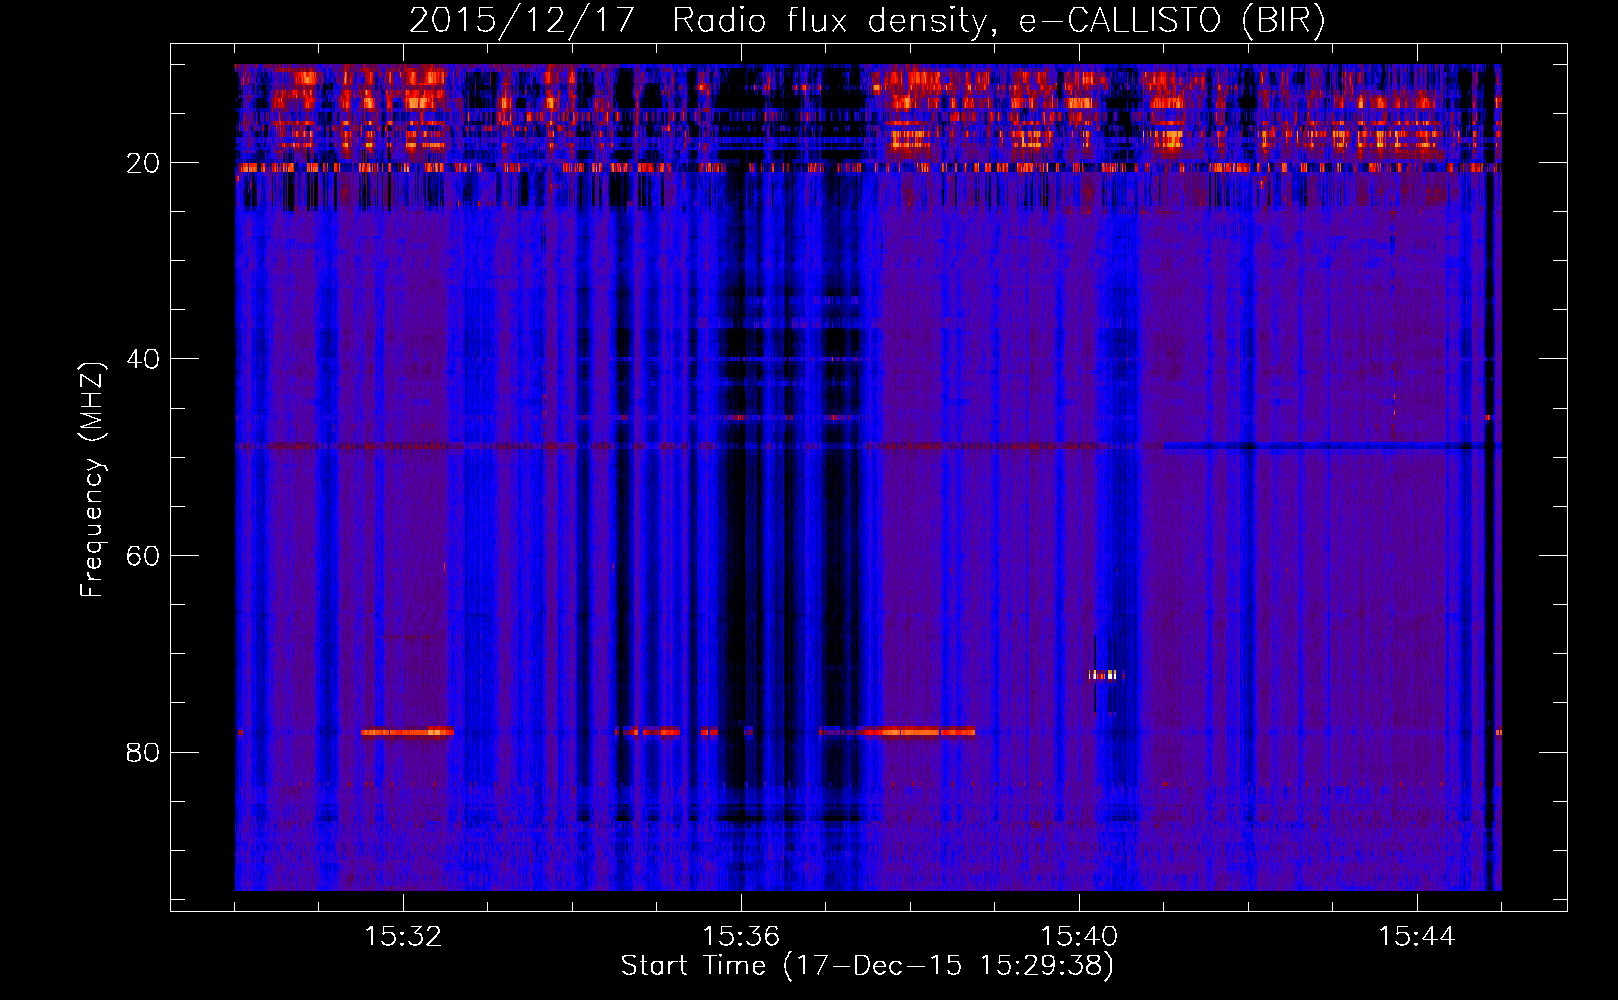1618x1000 pixels.
Task: Click the bright burst near 72 MHz at 15:40
Action: tap(1104, 675)
